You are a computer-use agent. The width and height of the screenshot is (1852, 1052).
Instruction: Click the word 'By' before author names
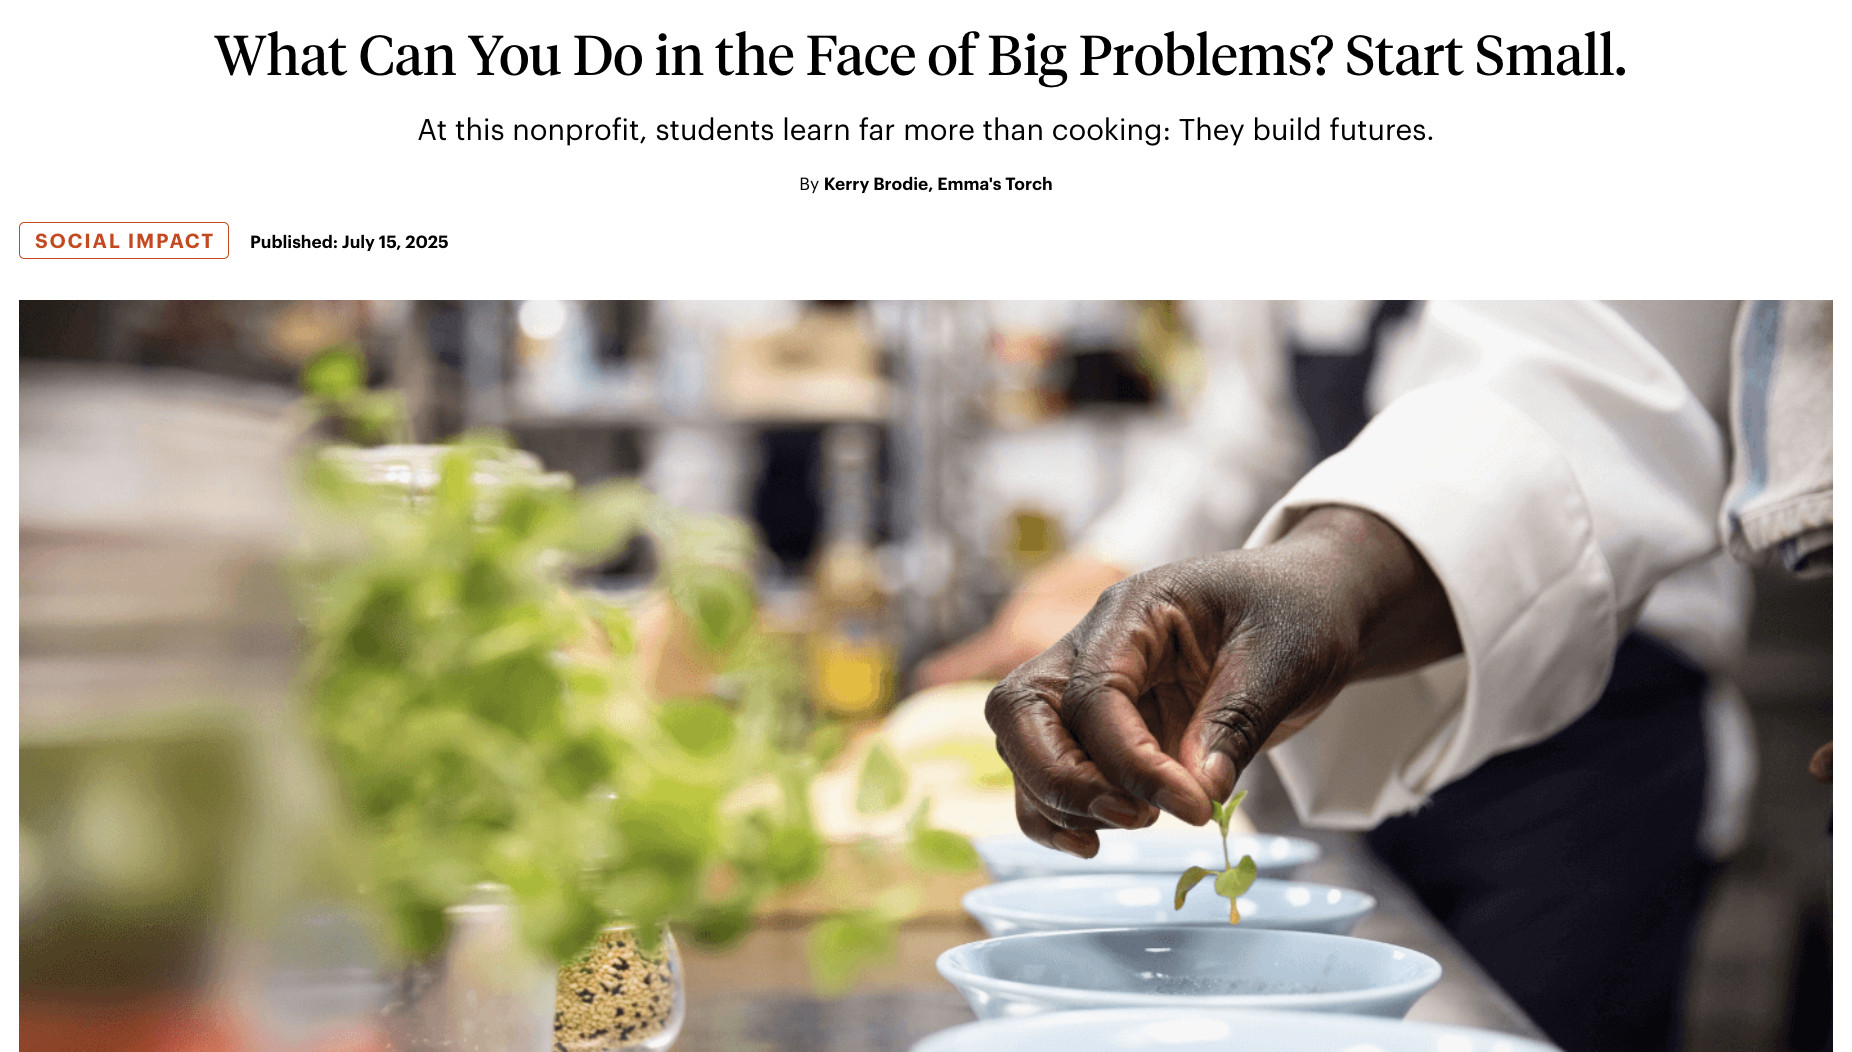pos(809,184)
